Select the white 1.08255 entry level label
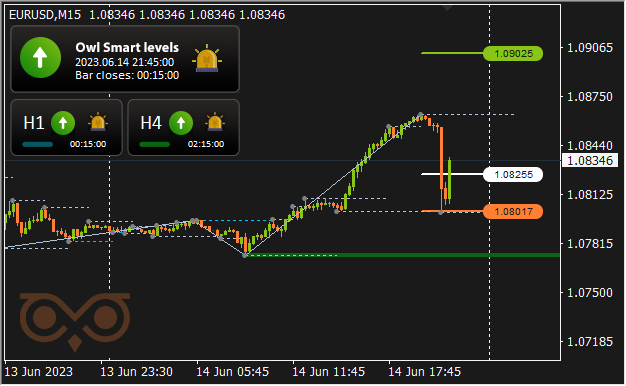626x386 pixels. (x=513, y=174)
